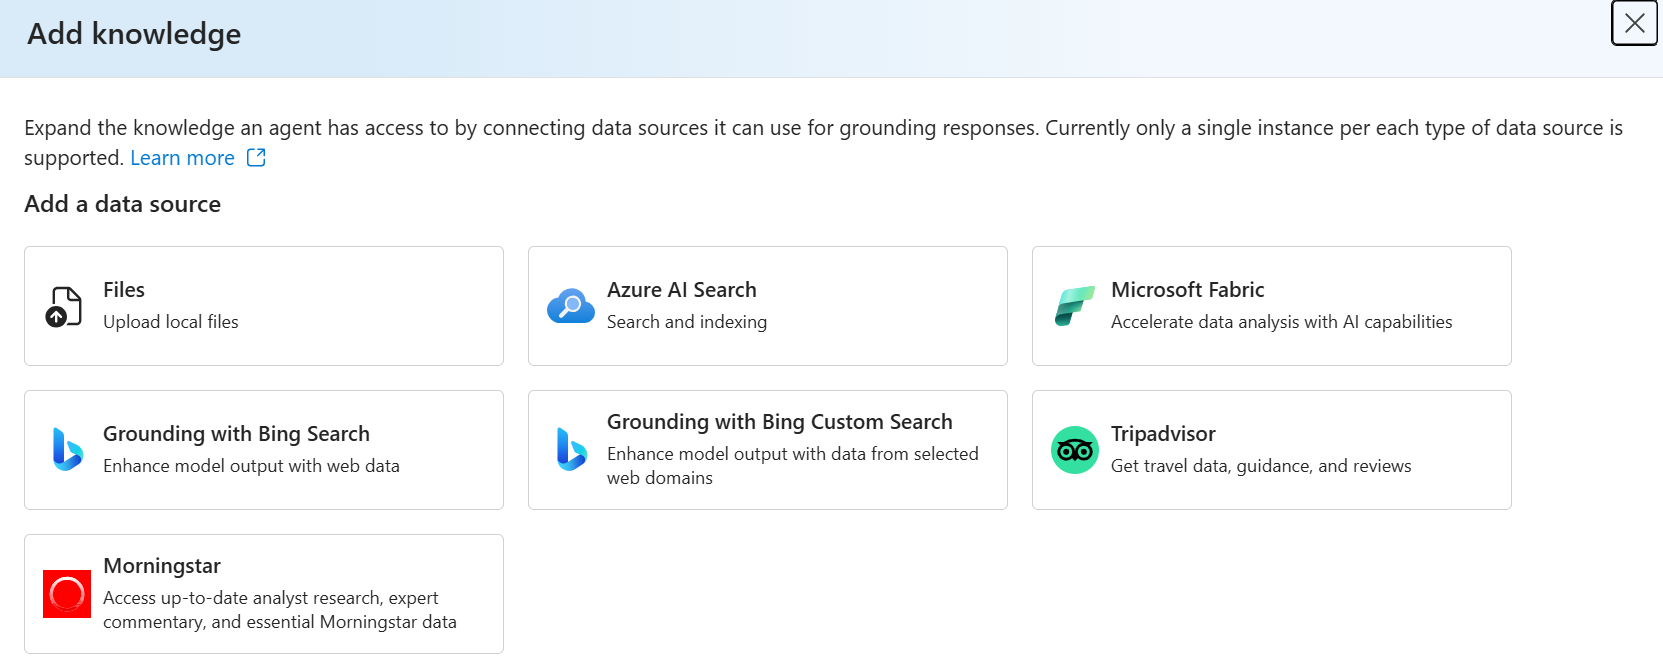1663x664 pixels.
Task: Click the Bing logo beside Bing Custom Search
Action: tap(571, 450)
